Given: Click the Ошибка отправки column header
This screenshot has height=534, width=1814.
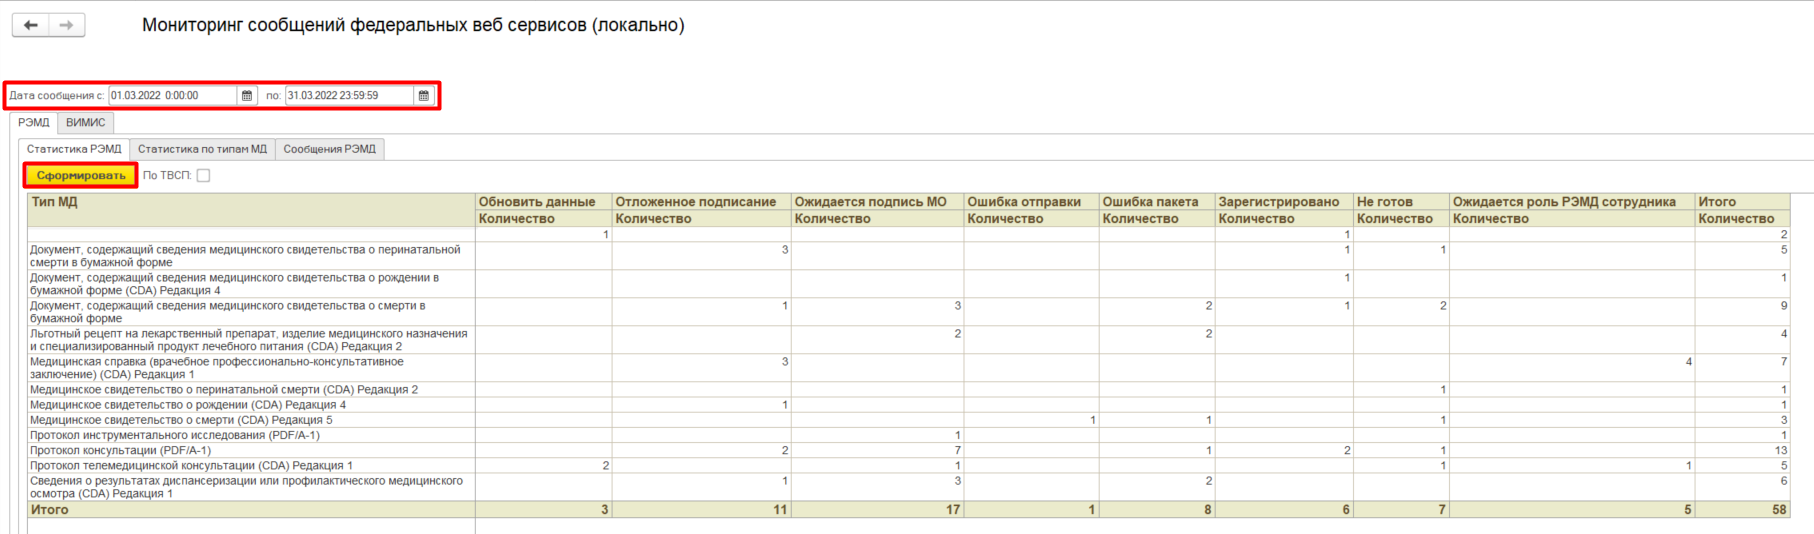Looking at the screenshot, I should click(1023, 202).
